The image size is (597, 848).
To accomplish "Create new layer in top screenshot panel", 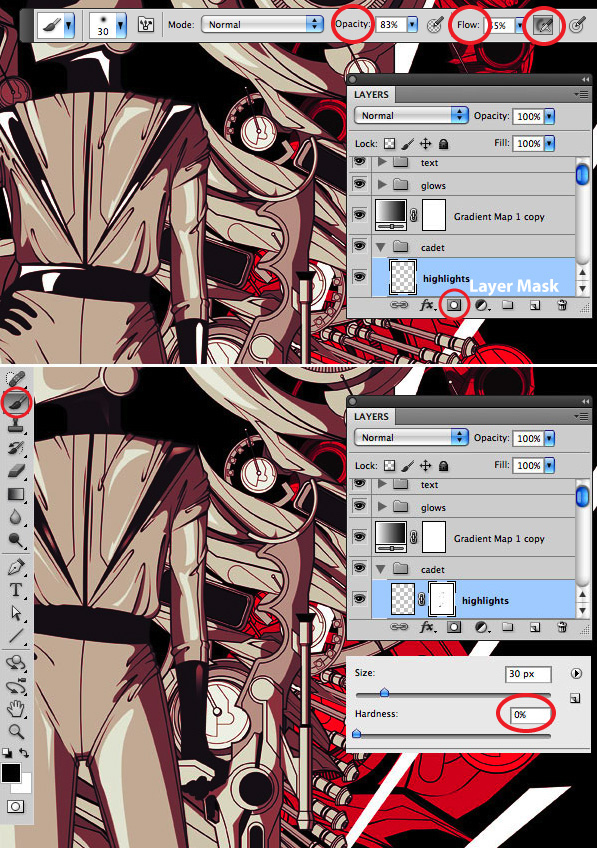I will tap(534, 306).
